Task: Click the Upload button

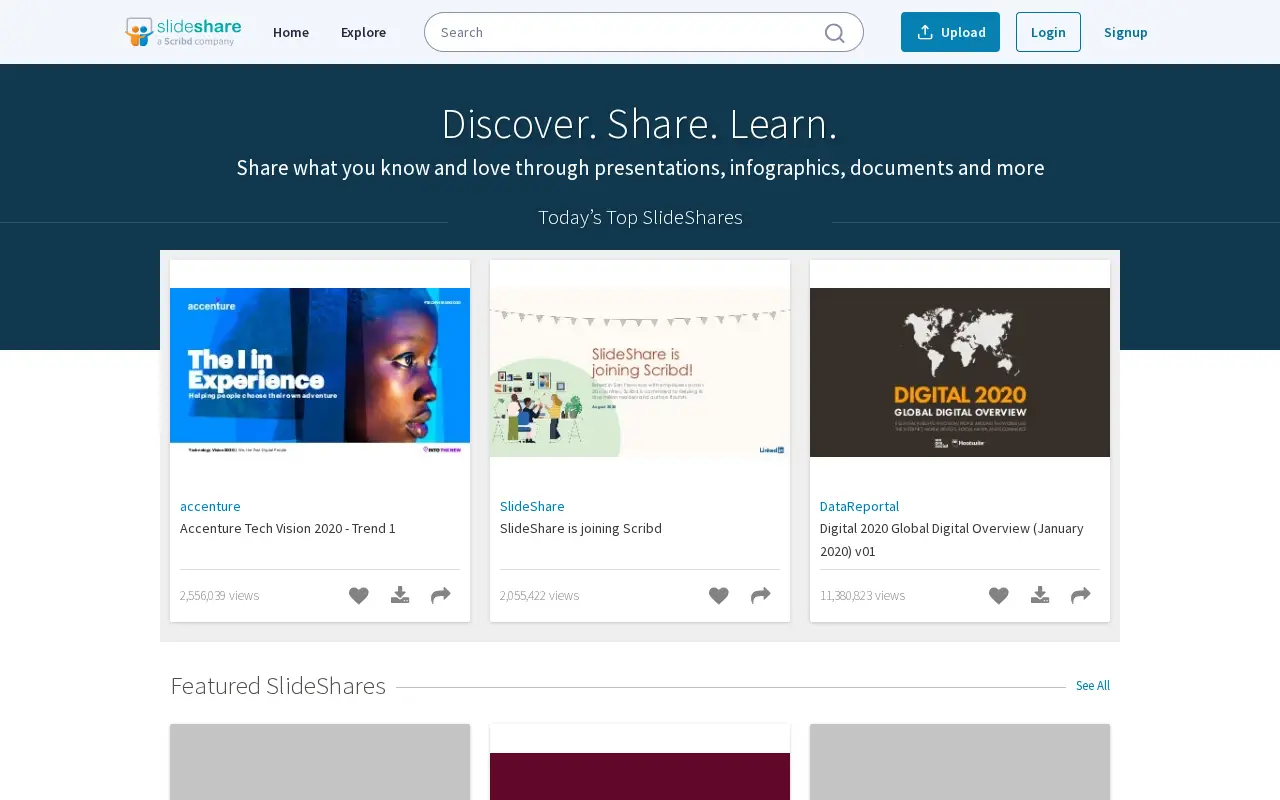Action: click(x=950, y=32)
